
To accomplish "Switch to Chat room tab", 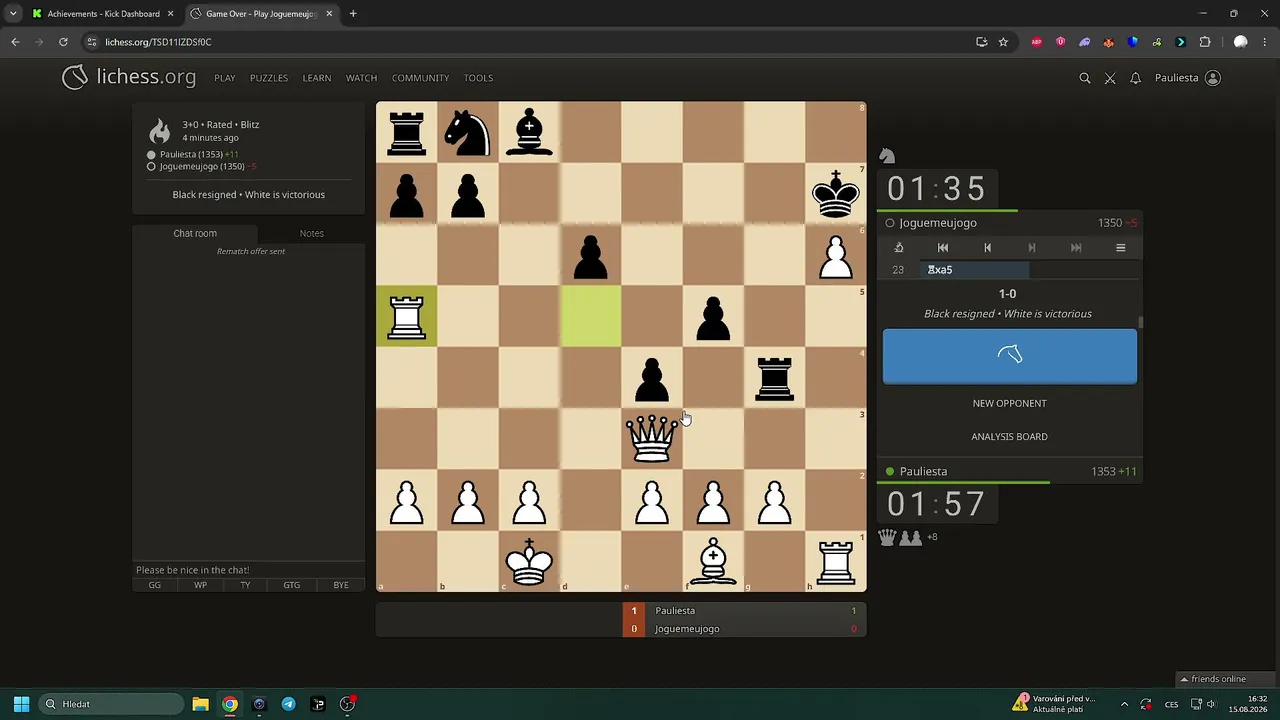I will tap(195, 233).
